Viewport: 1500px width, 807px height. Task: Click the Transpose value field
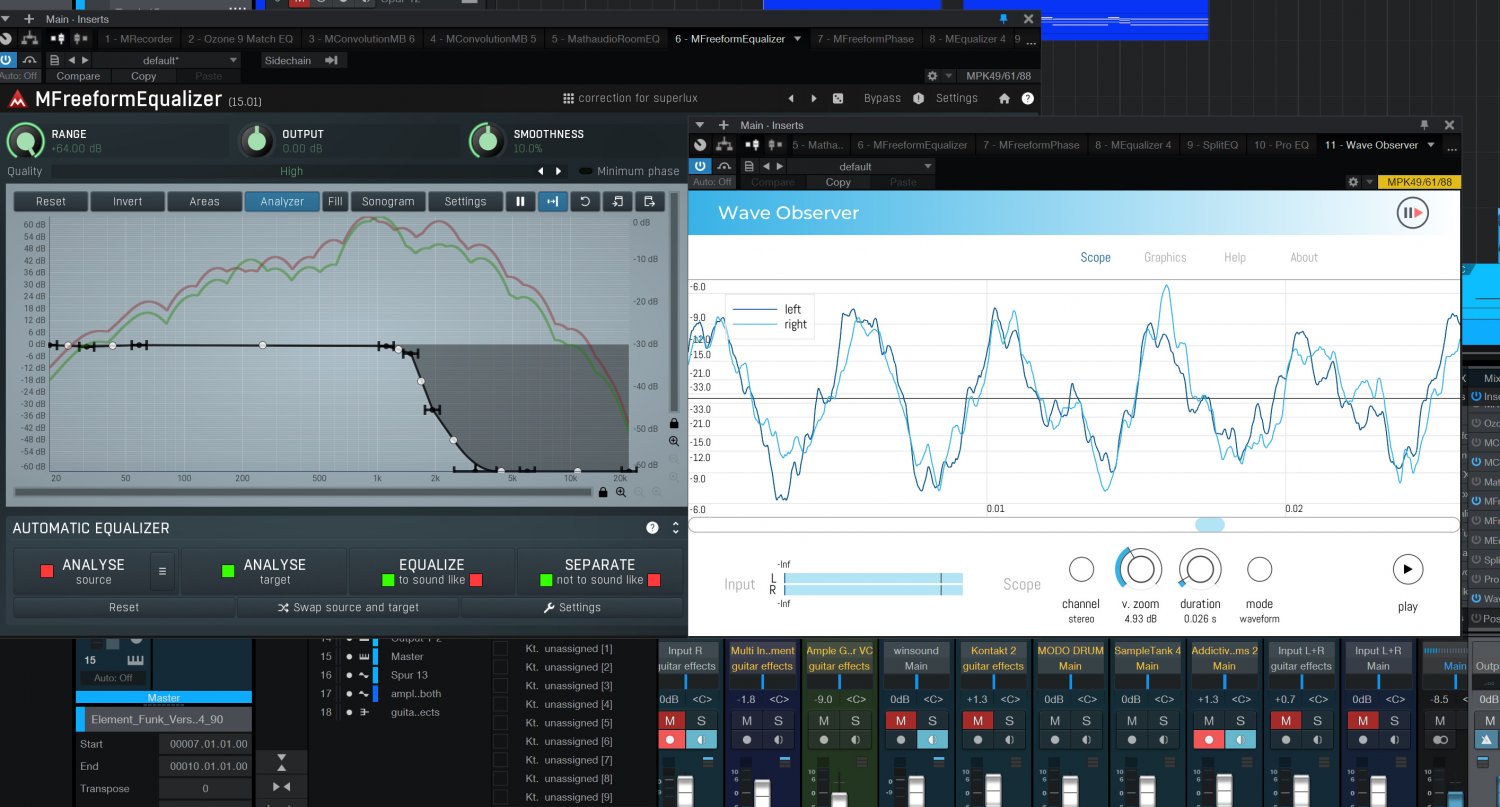[x=205, y=788]
